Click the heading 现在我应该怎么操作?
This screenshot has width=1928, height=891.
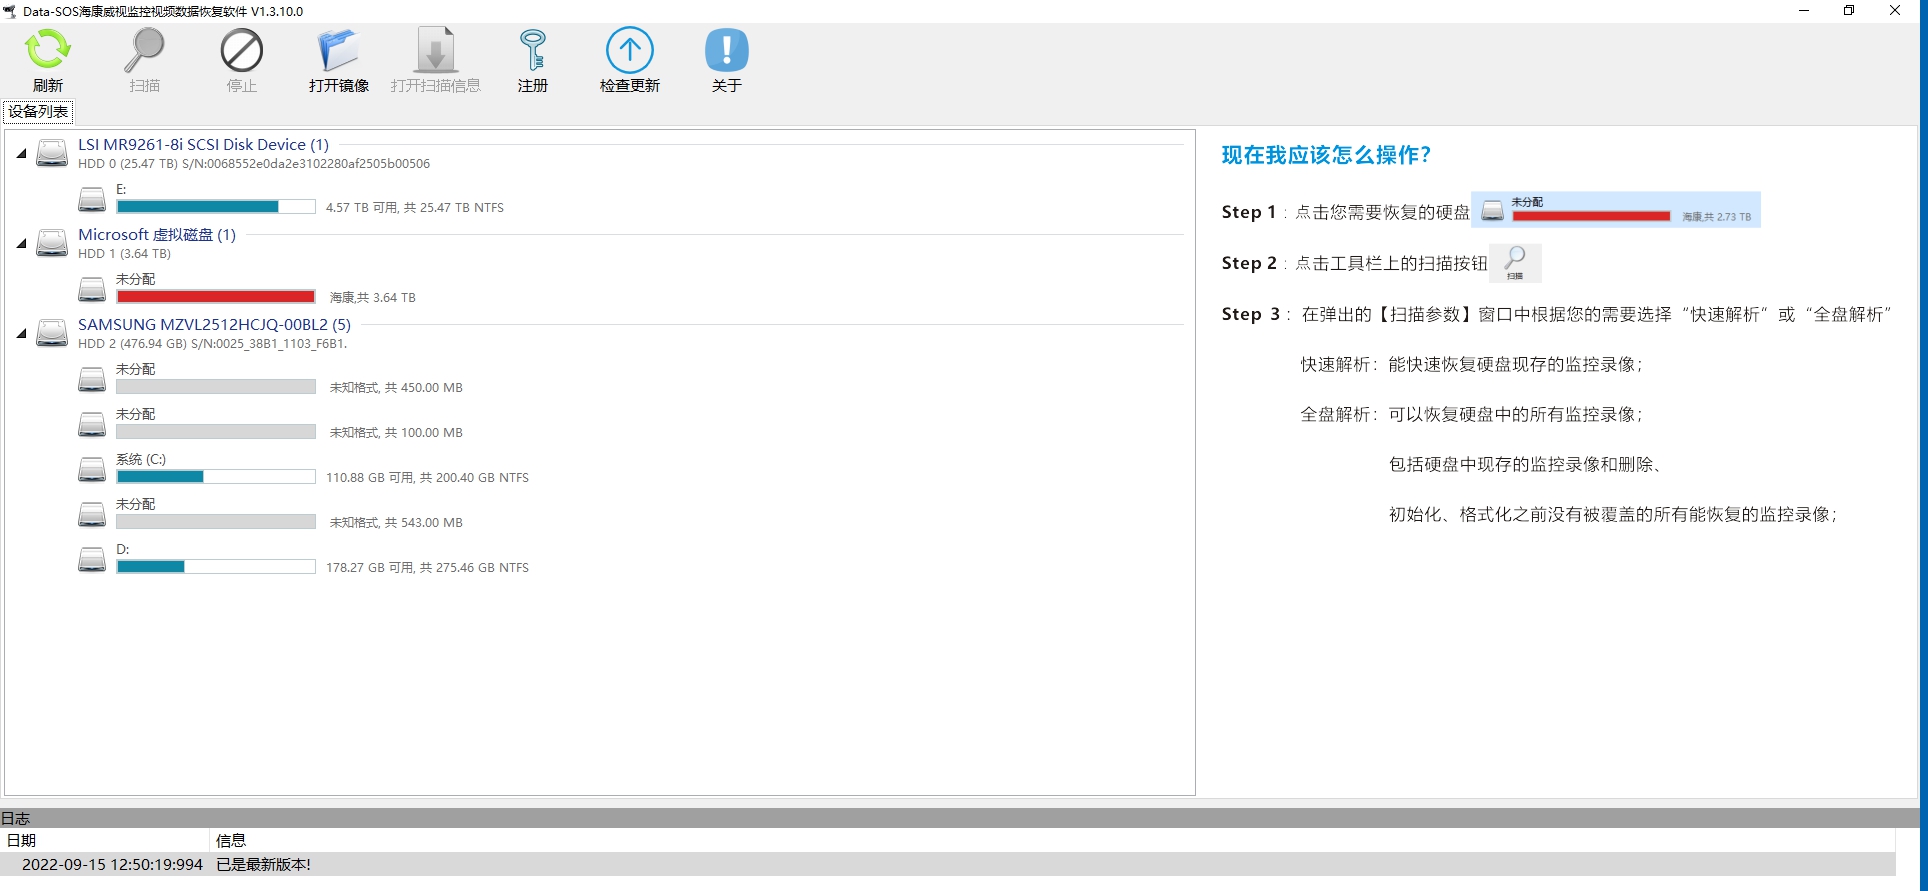pos(1326,155)
